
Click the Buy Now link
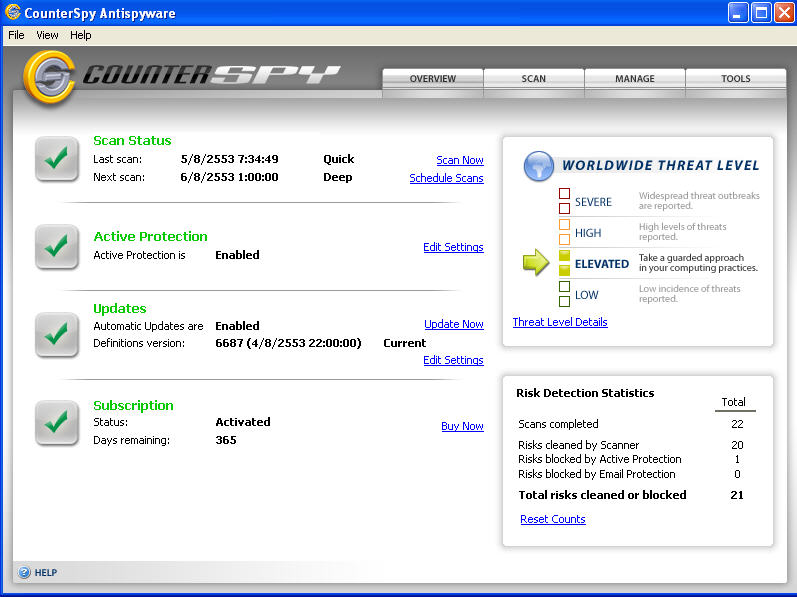click(463, 426)
